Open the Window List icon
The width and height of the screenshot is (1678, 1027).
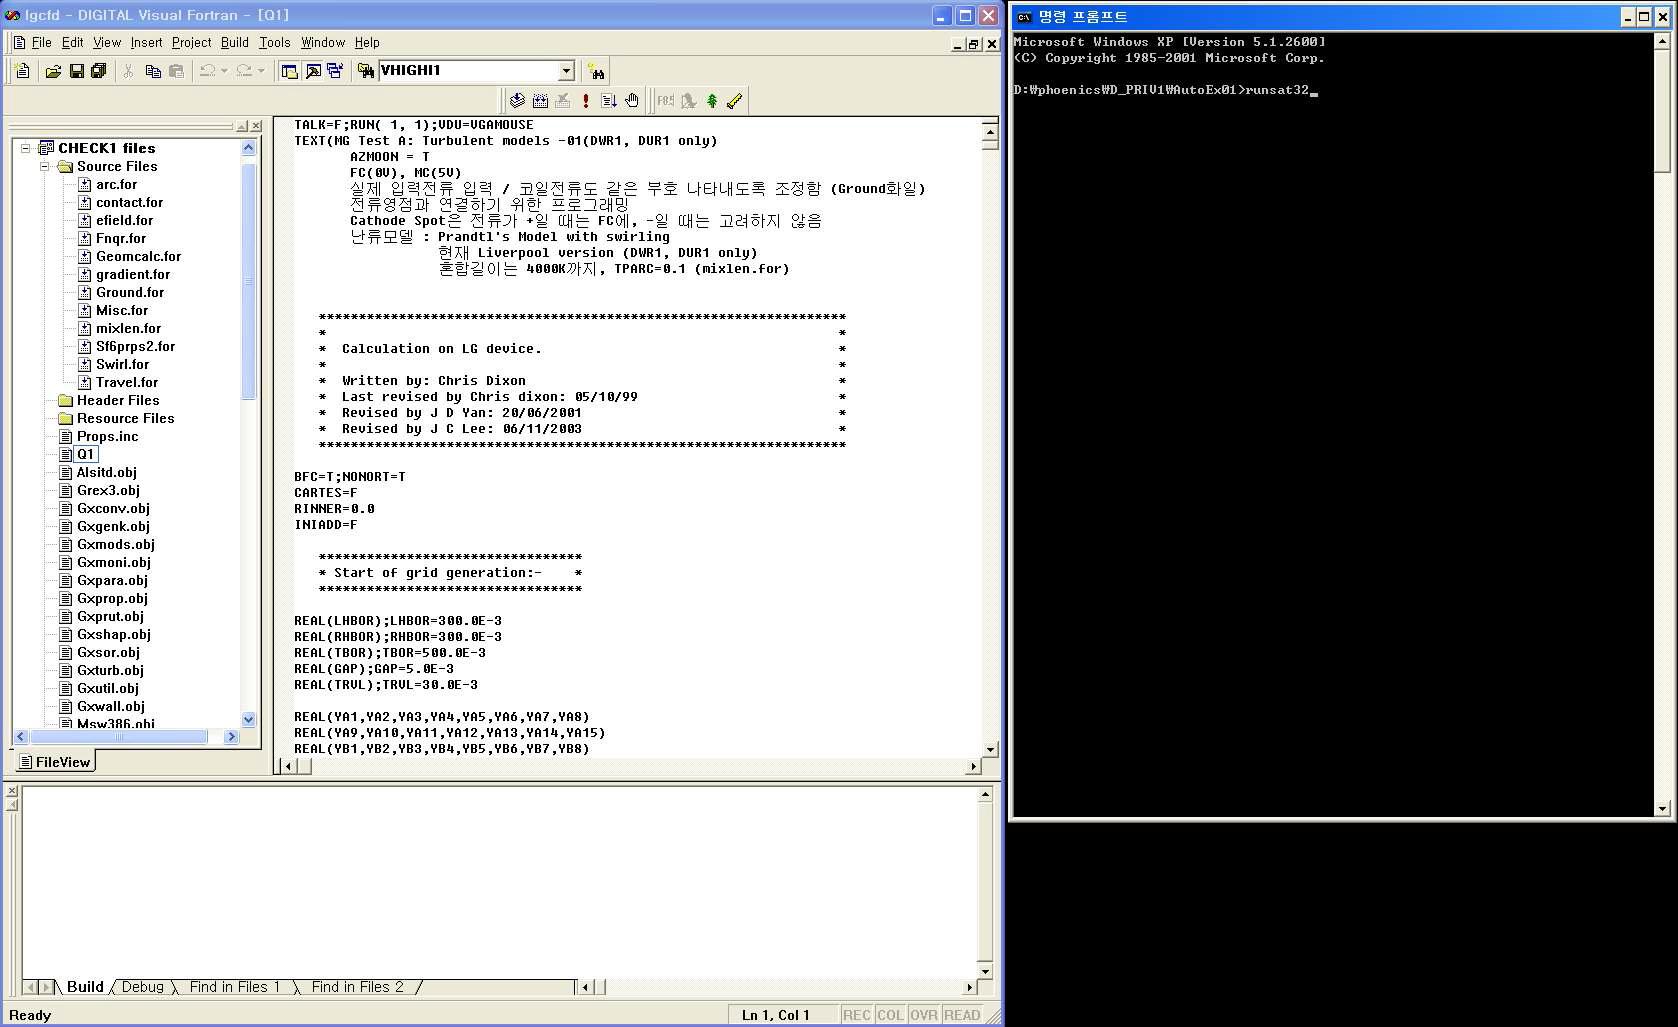[335, 71]
